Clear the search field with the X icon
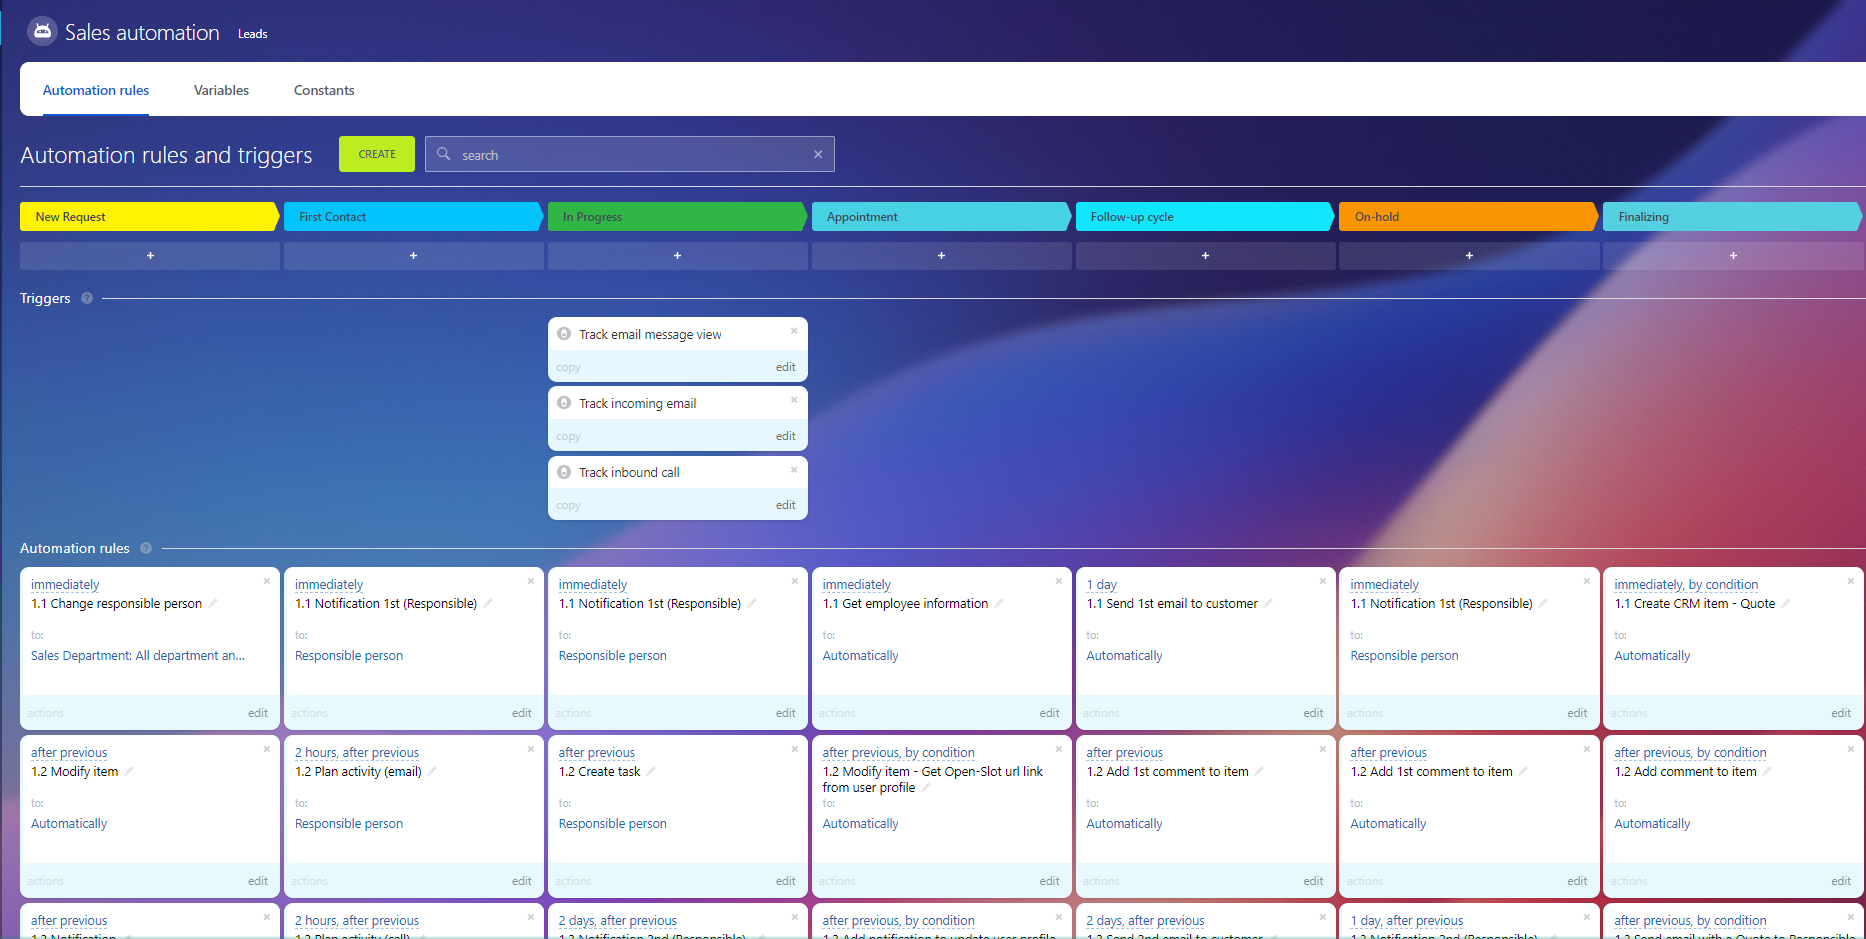Image resolution: width=1866 pixels, height=939 pixels. point(818,154)
